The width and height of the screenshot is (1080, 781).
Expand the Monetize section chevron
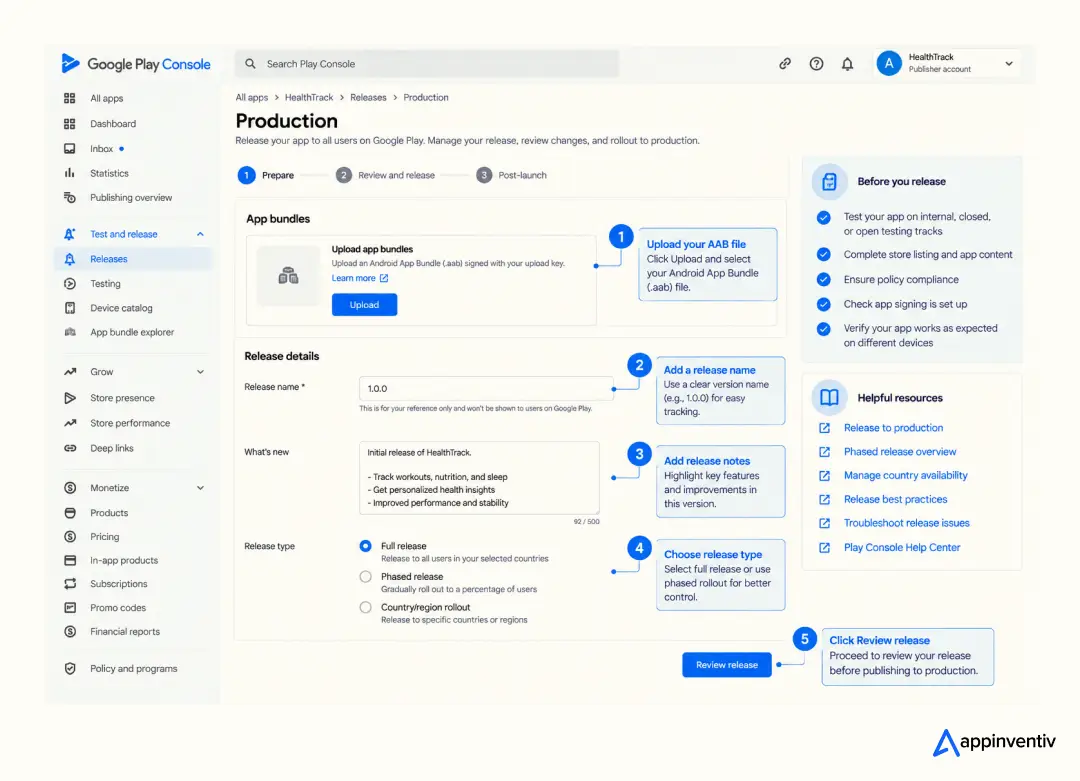click(x=200, y=488)
